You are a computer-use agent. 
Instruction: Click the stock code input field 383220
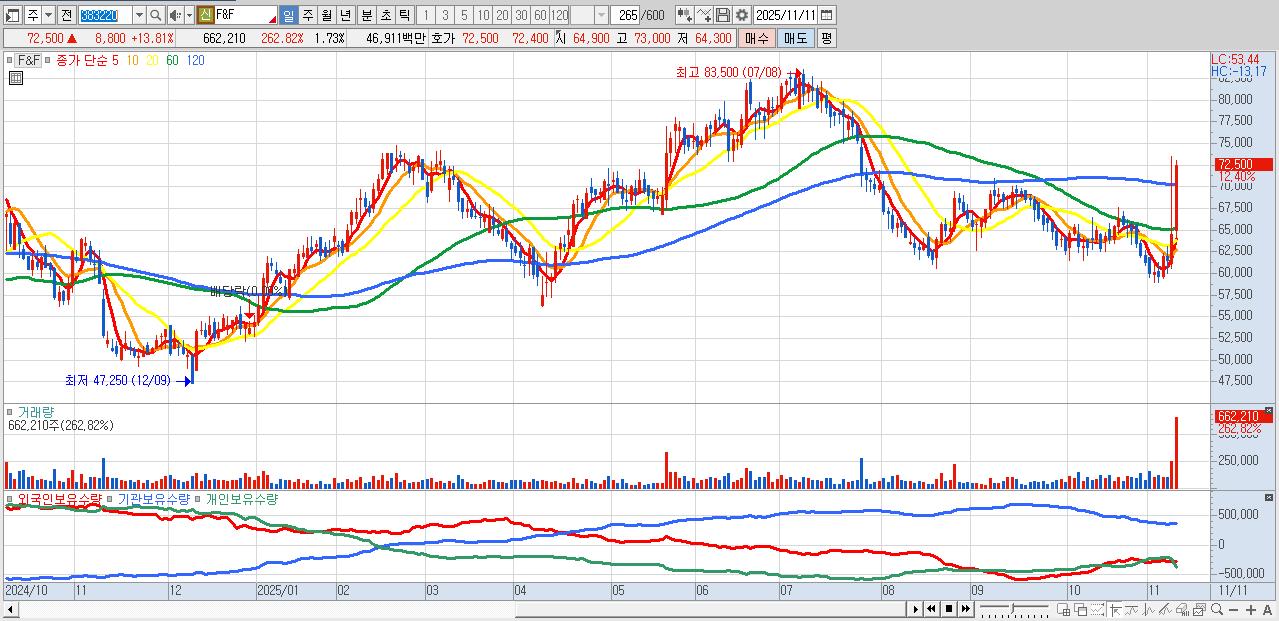105,15
